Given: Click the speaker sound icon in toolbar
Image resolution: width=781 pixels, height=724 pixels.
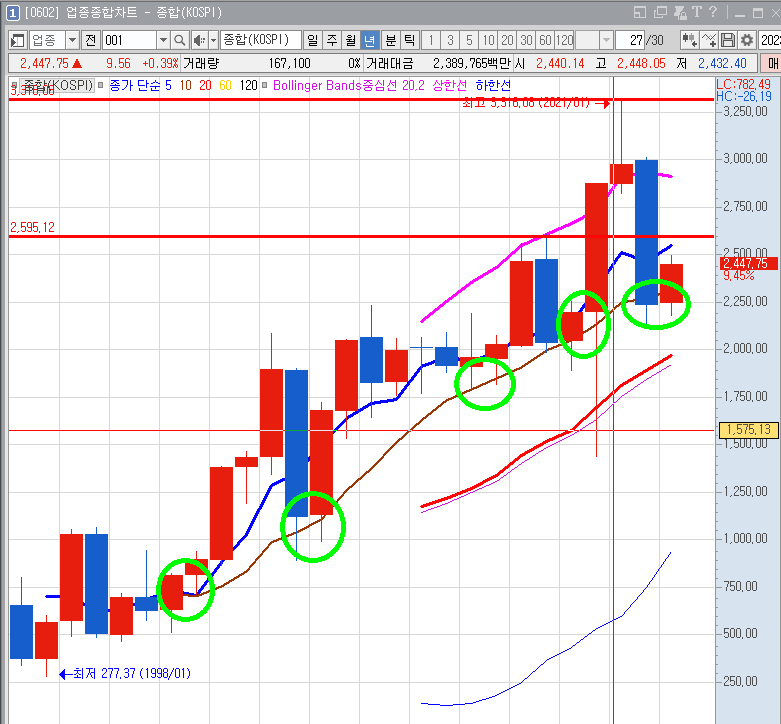Looking at the screenshot, I should click(x=199, y=40).
